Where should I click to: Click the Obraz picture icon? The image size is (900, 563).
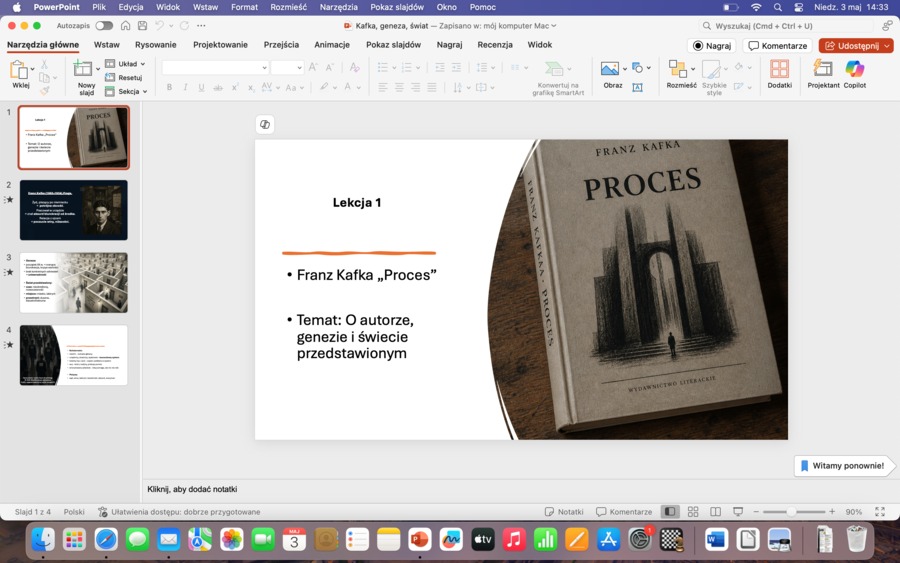610,68
